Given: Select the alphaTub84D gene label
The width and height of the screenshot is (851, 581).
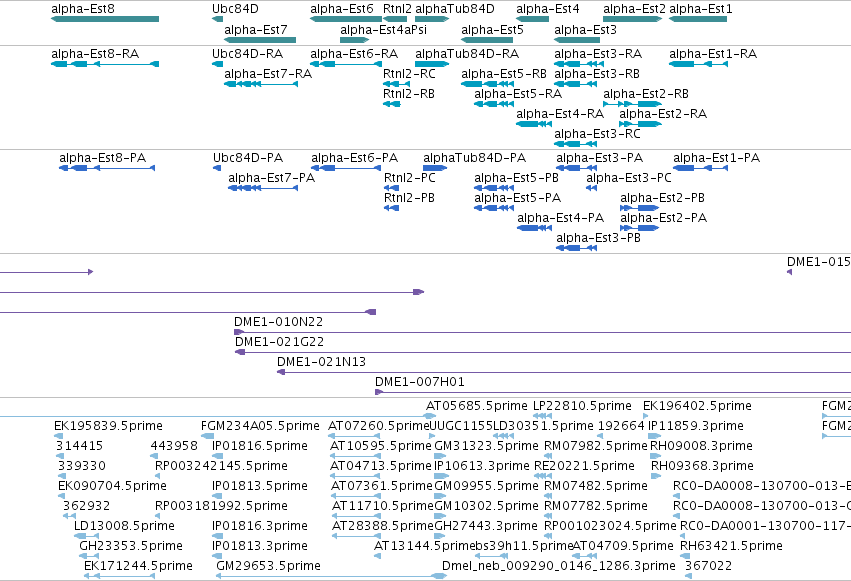Looking at the screenshot, I should [455, 9].
